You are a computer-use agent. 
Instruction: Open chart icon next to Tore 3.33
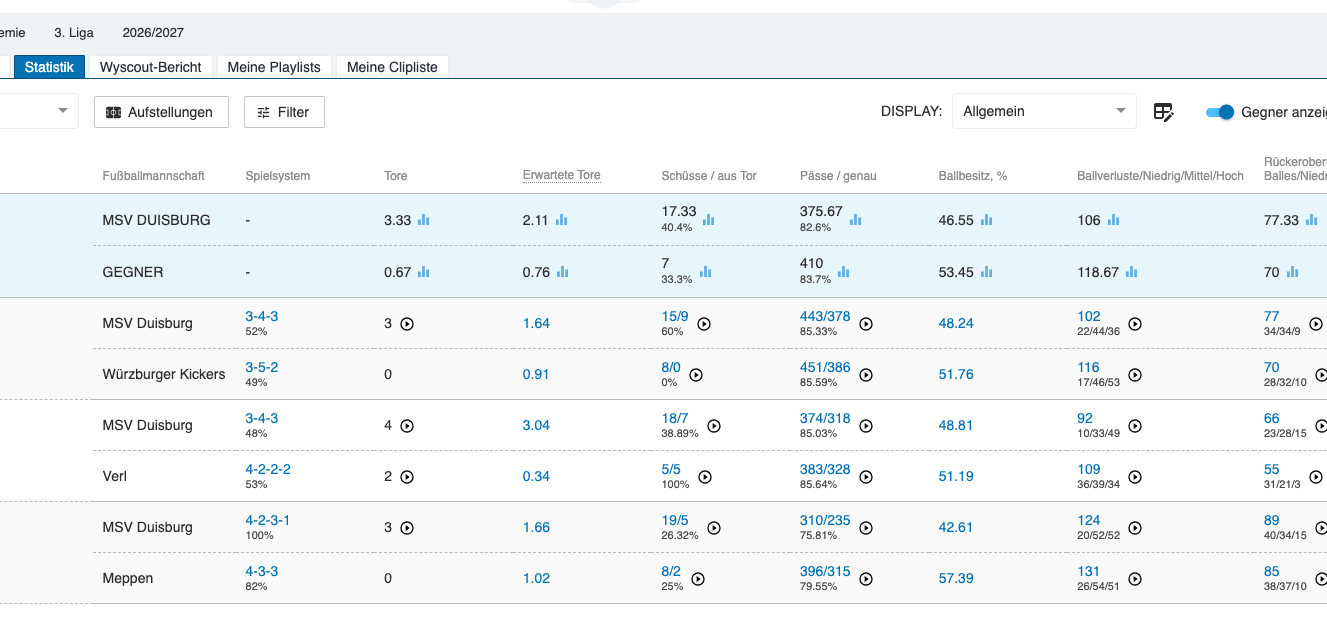(424, 220)
